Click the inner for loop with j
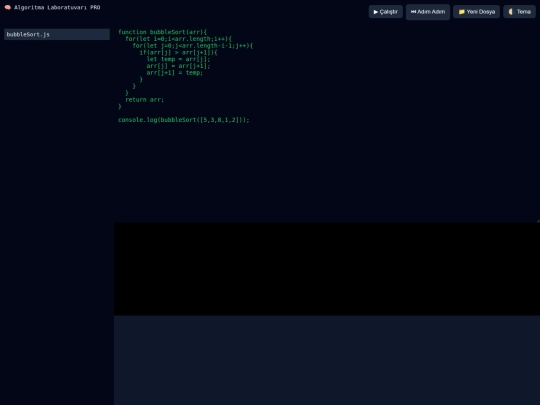Screen dimensions: 540x405 click(193, 45)
